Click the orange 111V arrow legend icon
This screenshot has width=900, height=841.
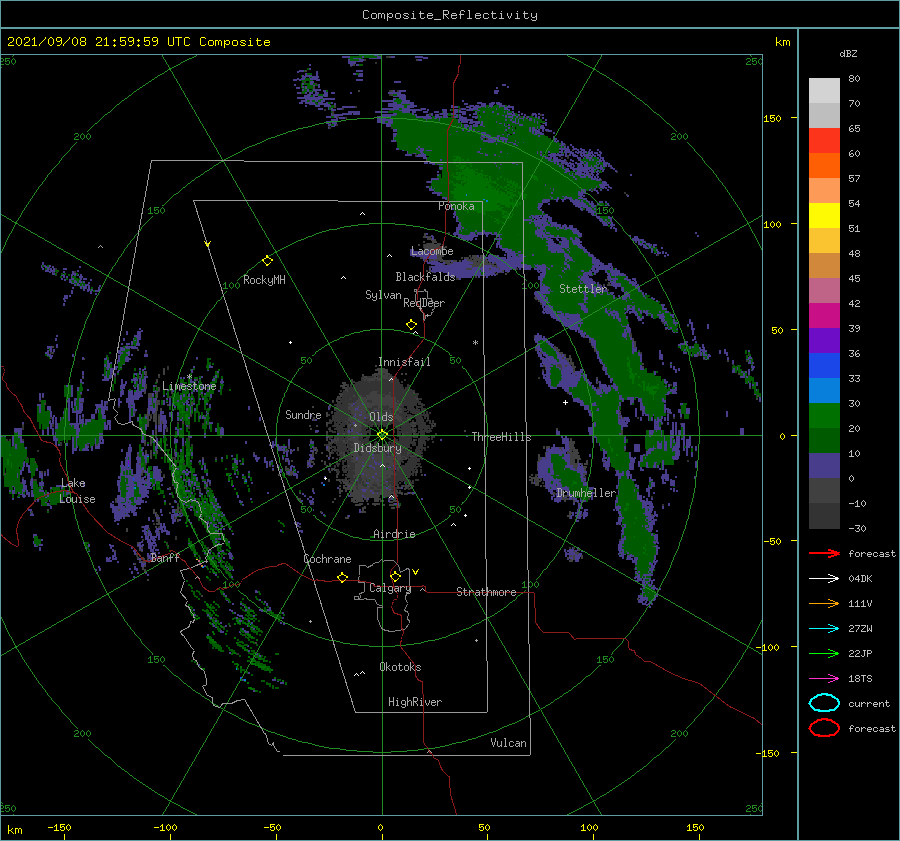[824, 603]
